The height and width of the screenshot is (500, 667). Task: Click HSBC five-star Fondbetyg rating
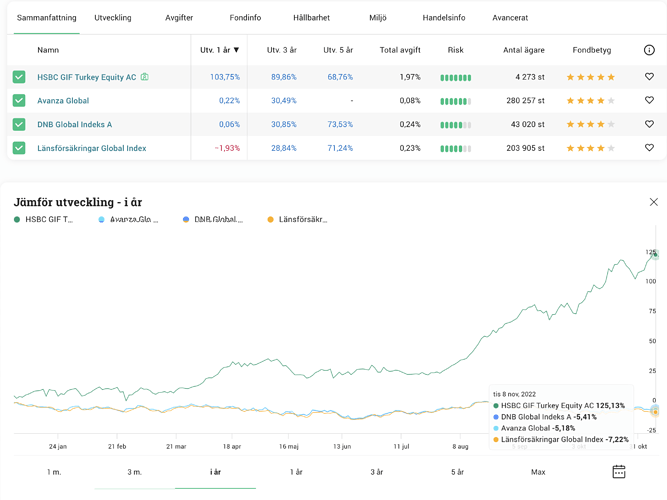pyautogui.click(x=590, y=77)
